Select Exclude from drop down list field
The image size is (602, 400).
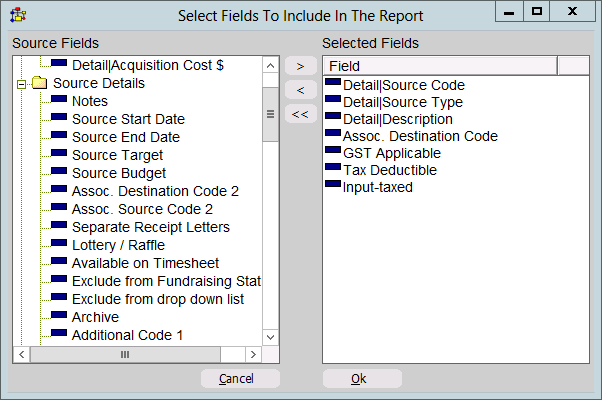pyautogui.click(x=158, y=299)
